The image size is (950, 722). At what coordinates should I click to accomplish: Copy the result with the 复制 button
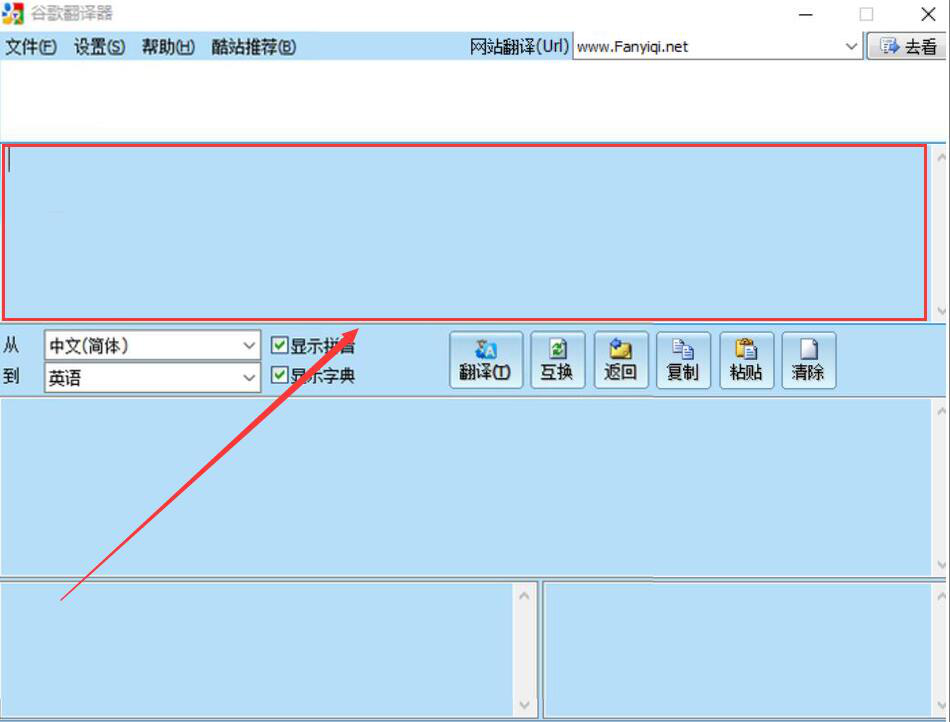tap(683, 360)
